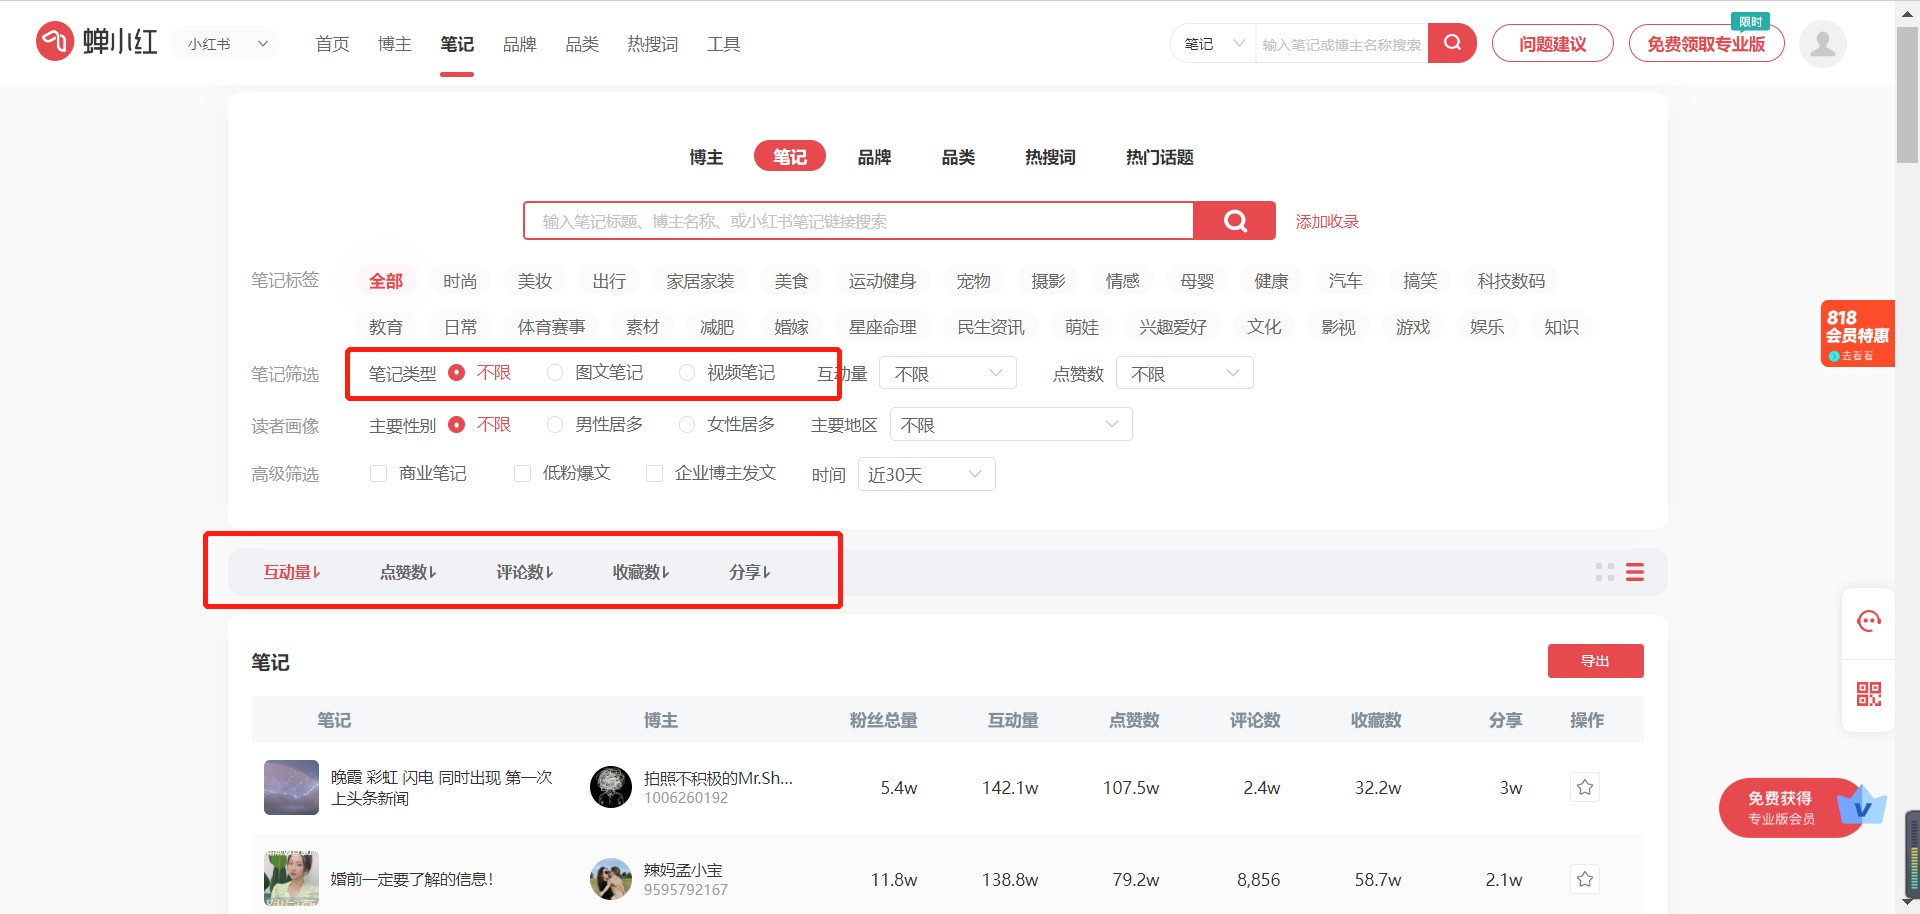
Task: Open customer service chat icon
Action: click(x=1868, y=622)
